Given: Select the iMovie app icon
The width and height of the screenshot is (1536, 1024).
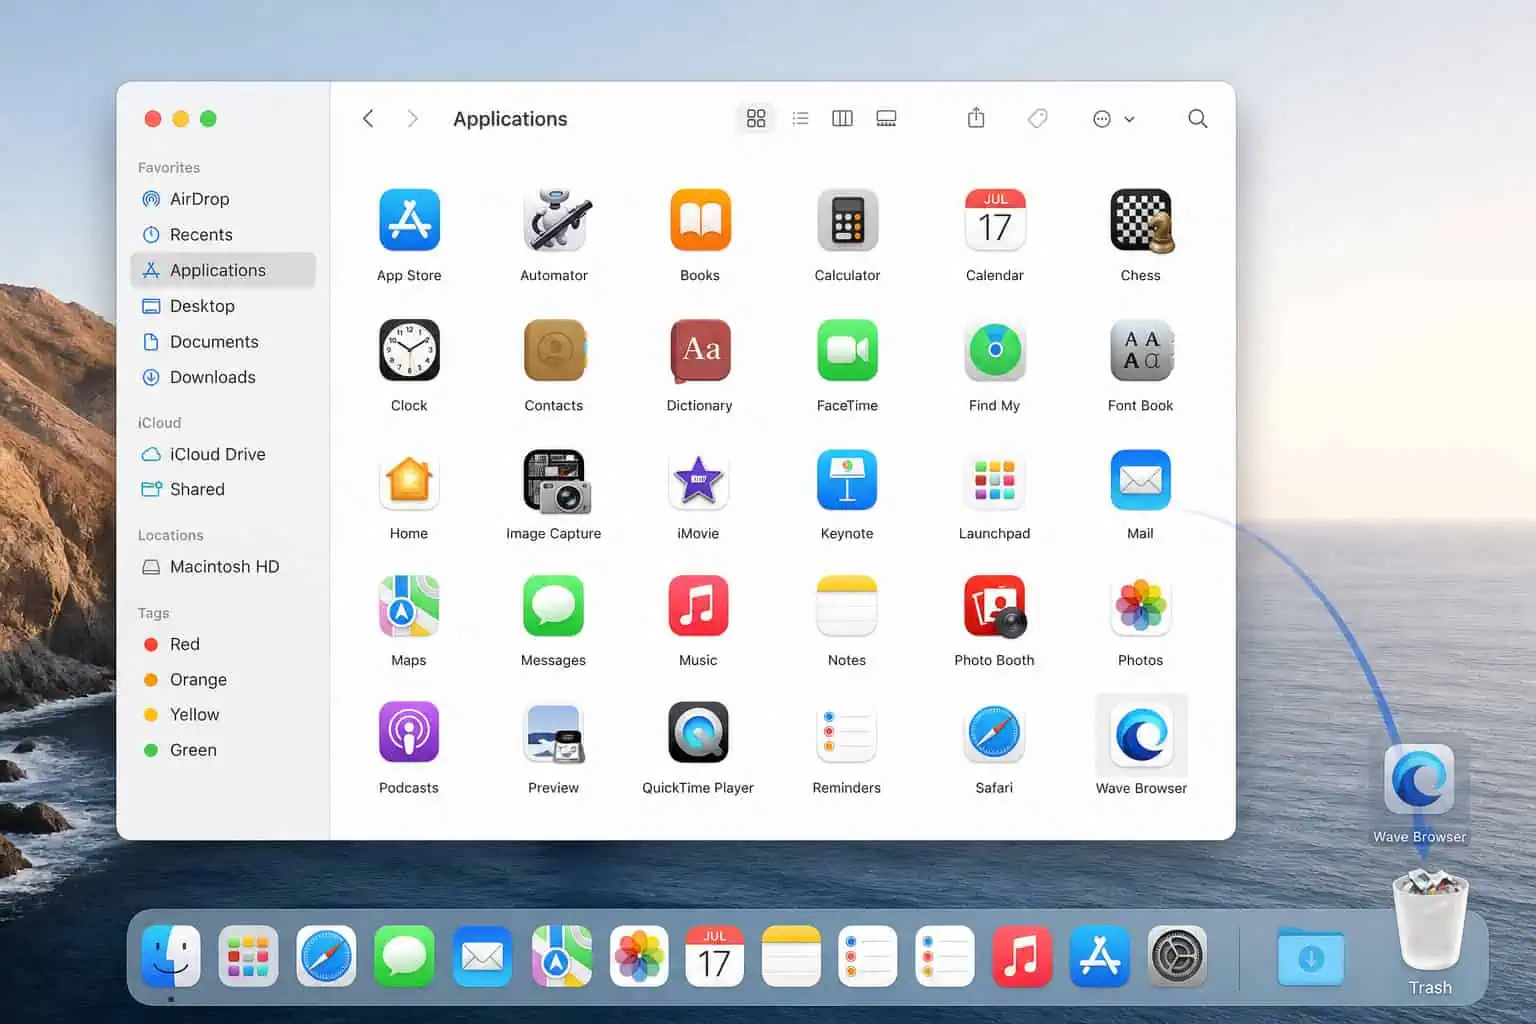Looking at the screenshot, I should point(698,480).
